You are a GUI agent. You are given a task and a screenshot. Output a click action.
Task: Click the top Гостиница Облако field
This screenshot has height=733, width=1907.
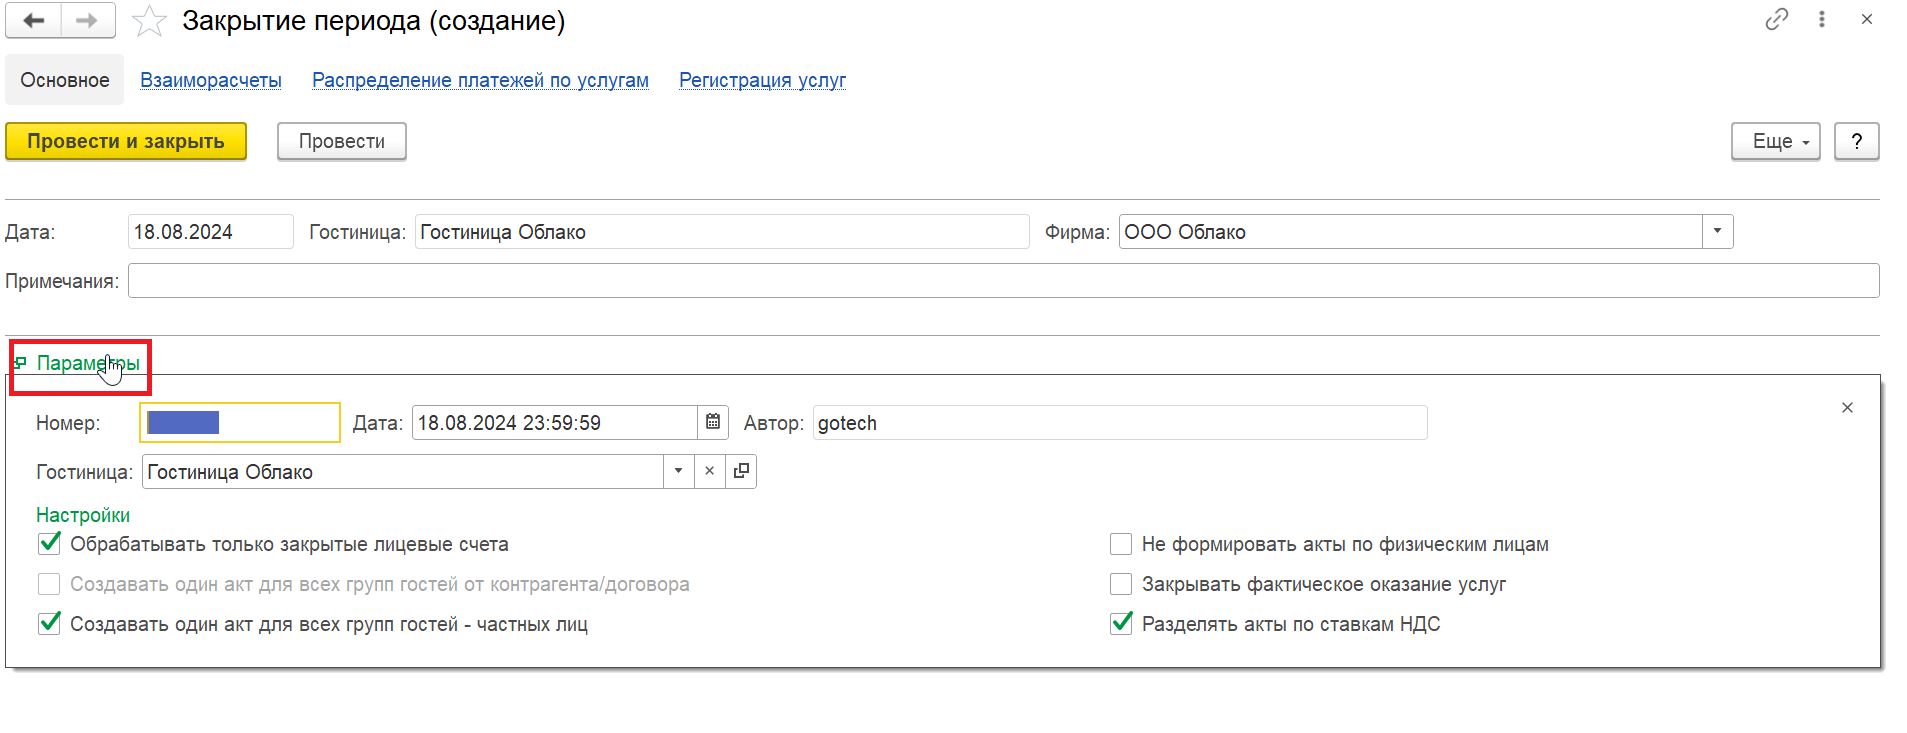pos(722,231)
